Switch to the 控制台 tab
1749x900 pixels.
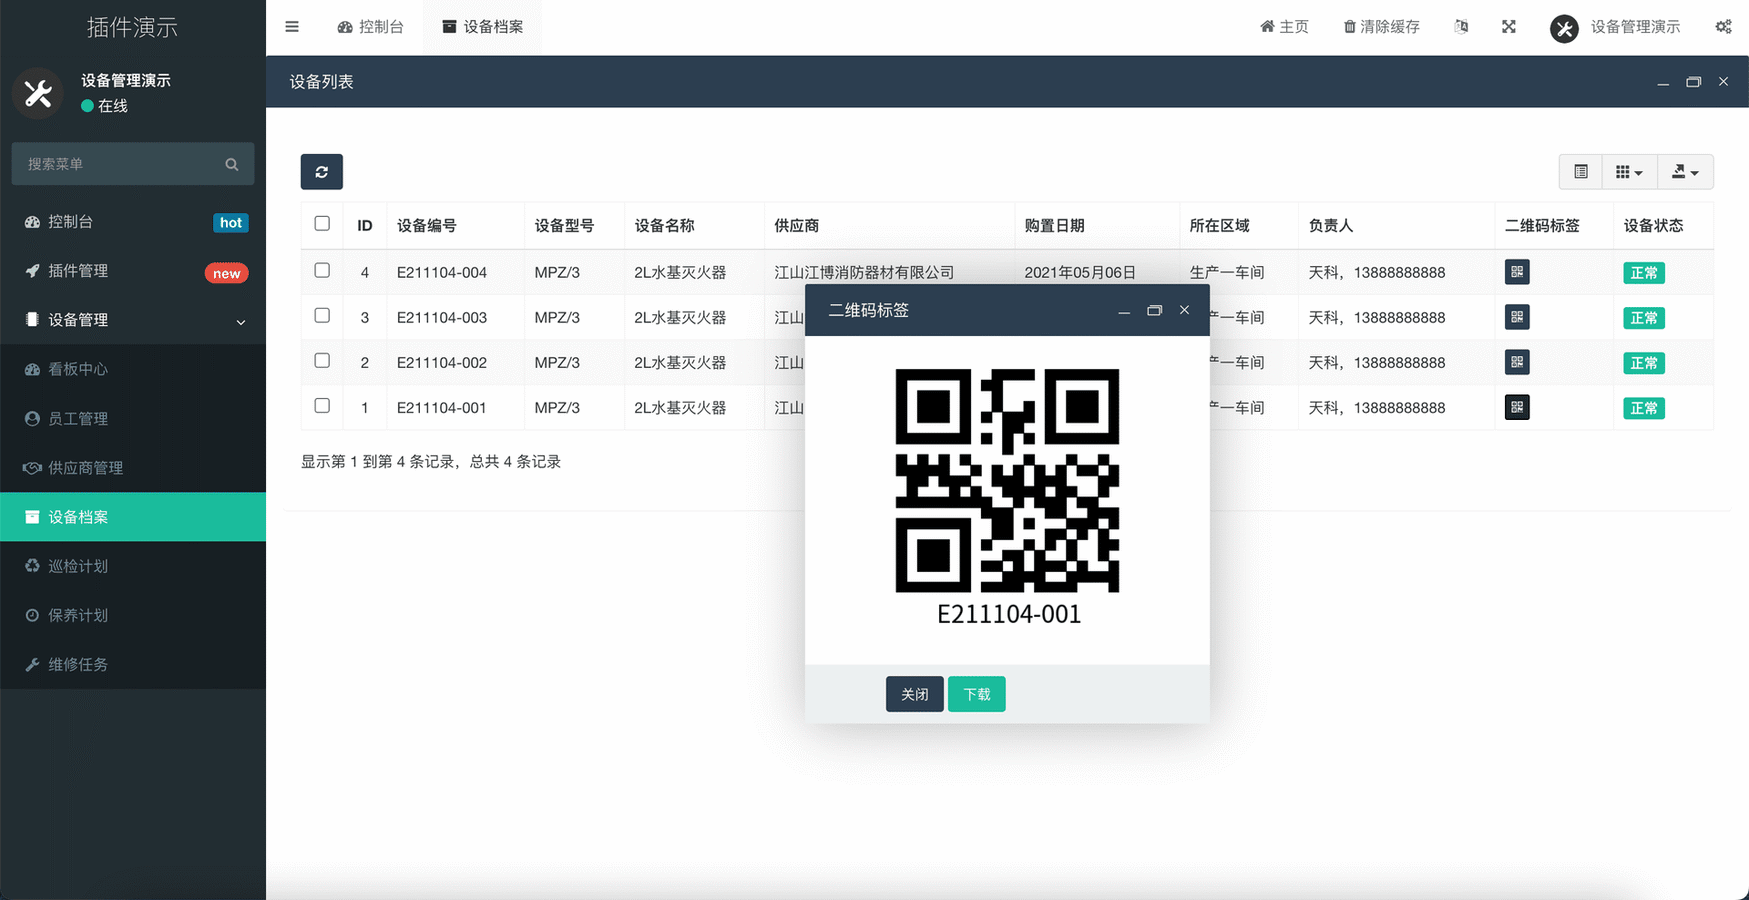(x=371, y=27)
